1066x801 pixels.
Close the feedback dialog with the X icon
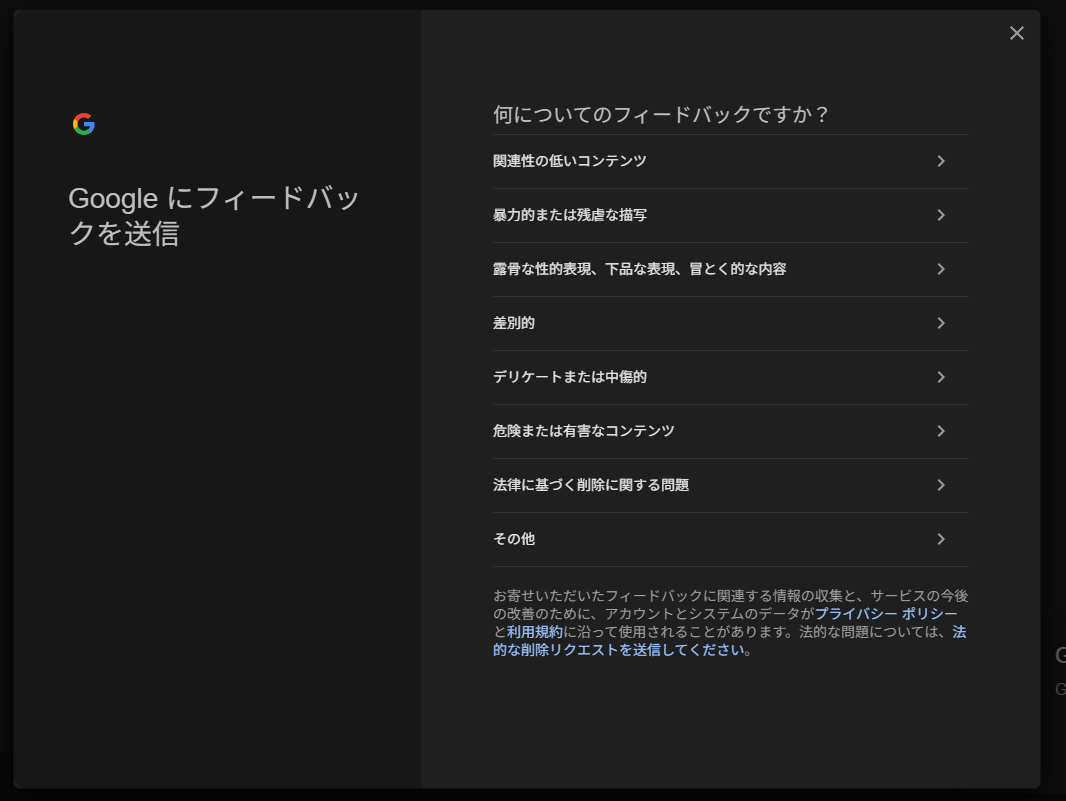click(x=1016, y=33)
